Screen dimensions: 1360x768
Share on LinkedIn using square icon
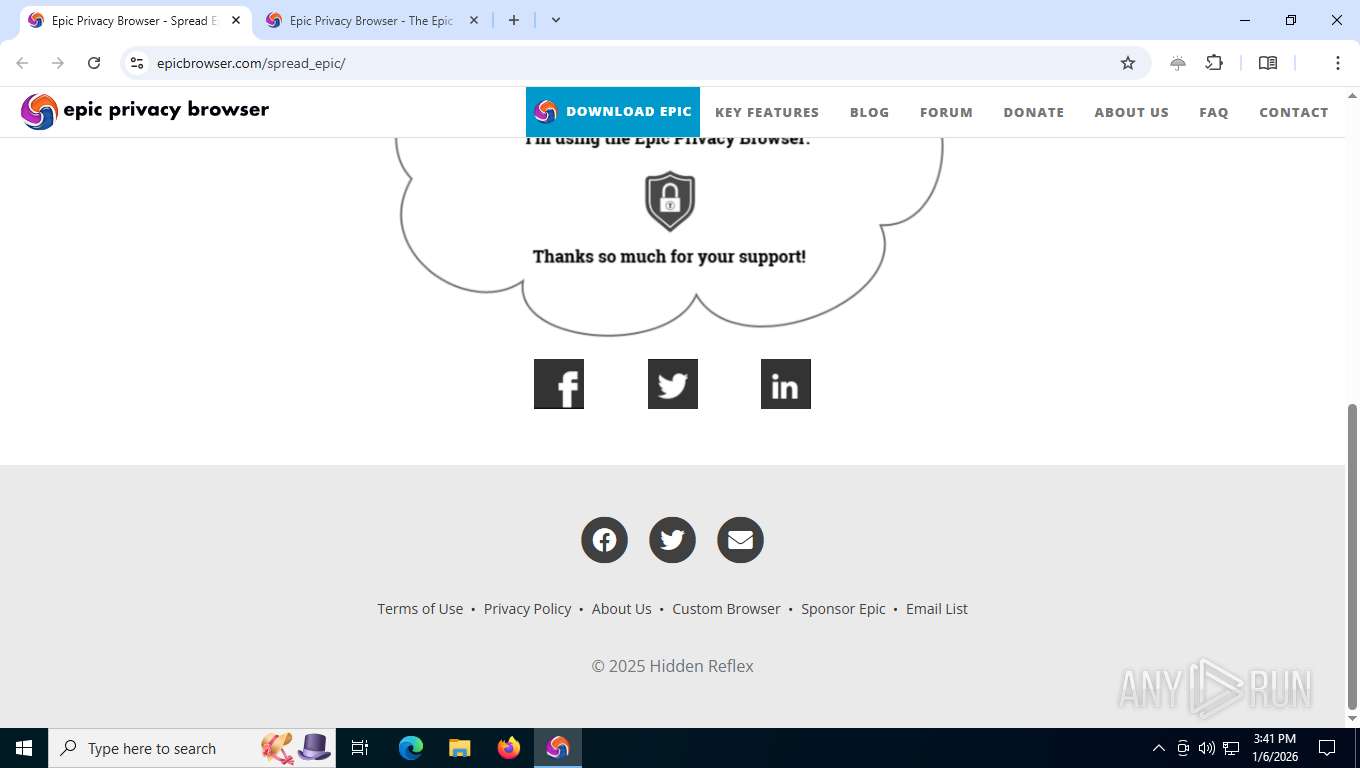pos(786,384)
